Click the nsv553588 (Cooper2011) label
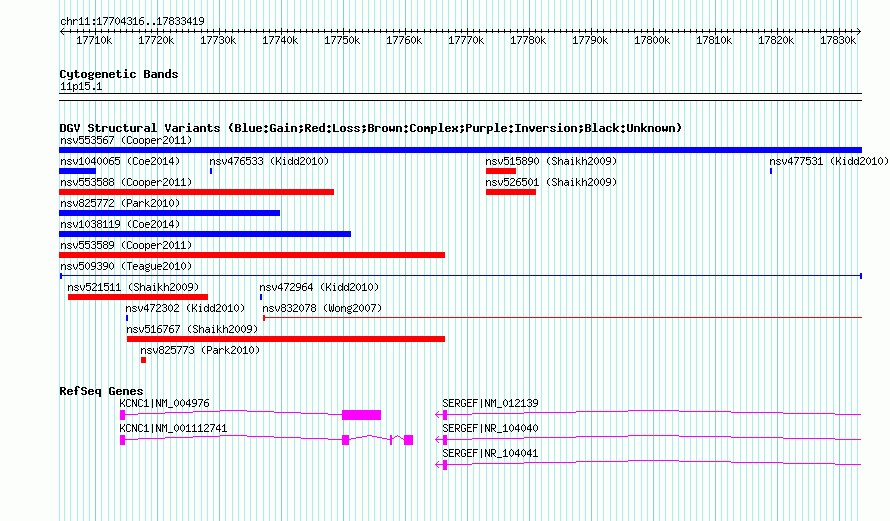The image size is (890, 521). point(126,182)
